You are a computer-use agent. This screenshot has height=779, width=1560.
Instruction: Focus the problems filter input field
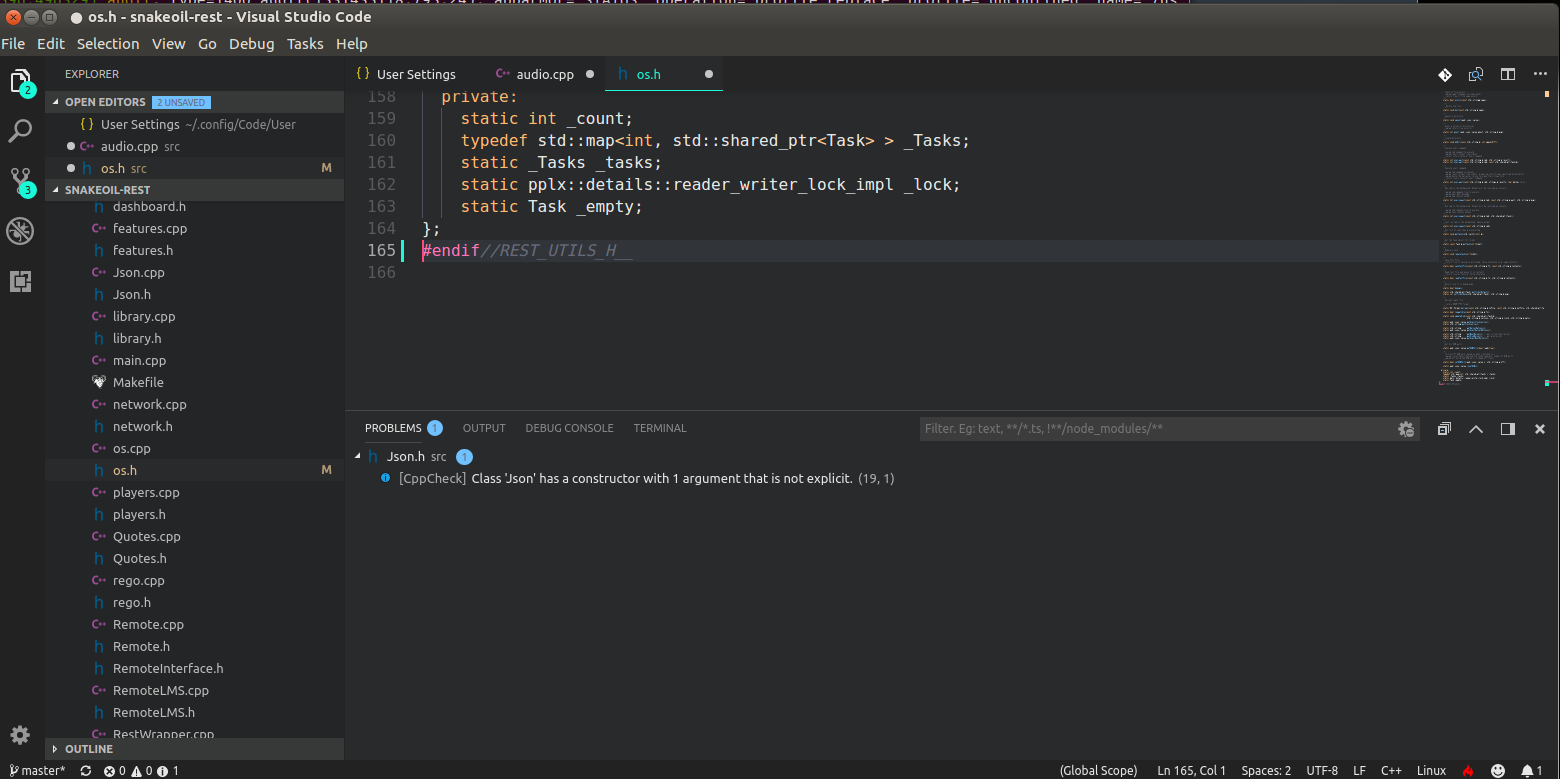(x=1158, y=429)
